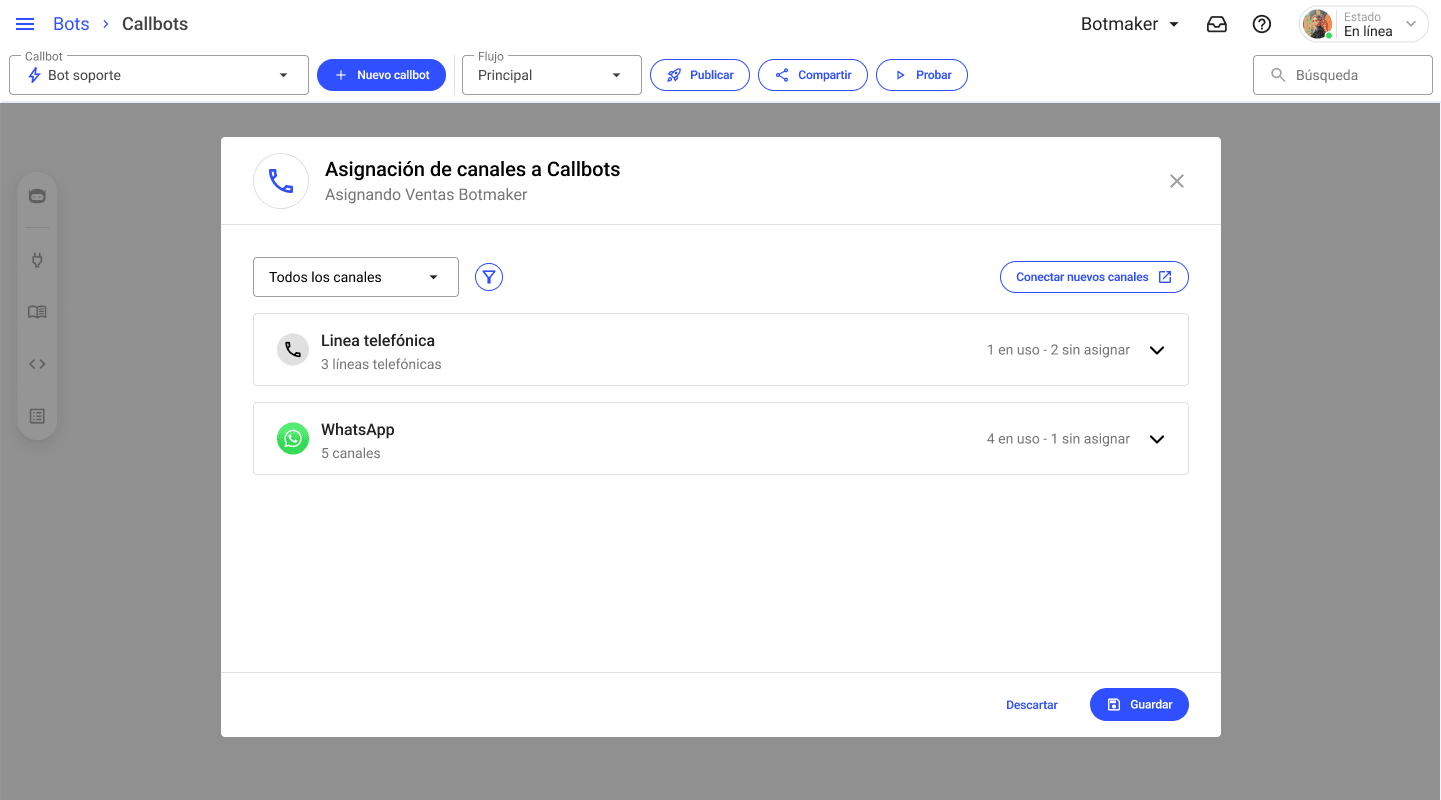
Task: Click the '1 en uso - 2 sin asignar' text
Action: [1058, 350]
